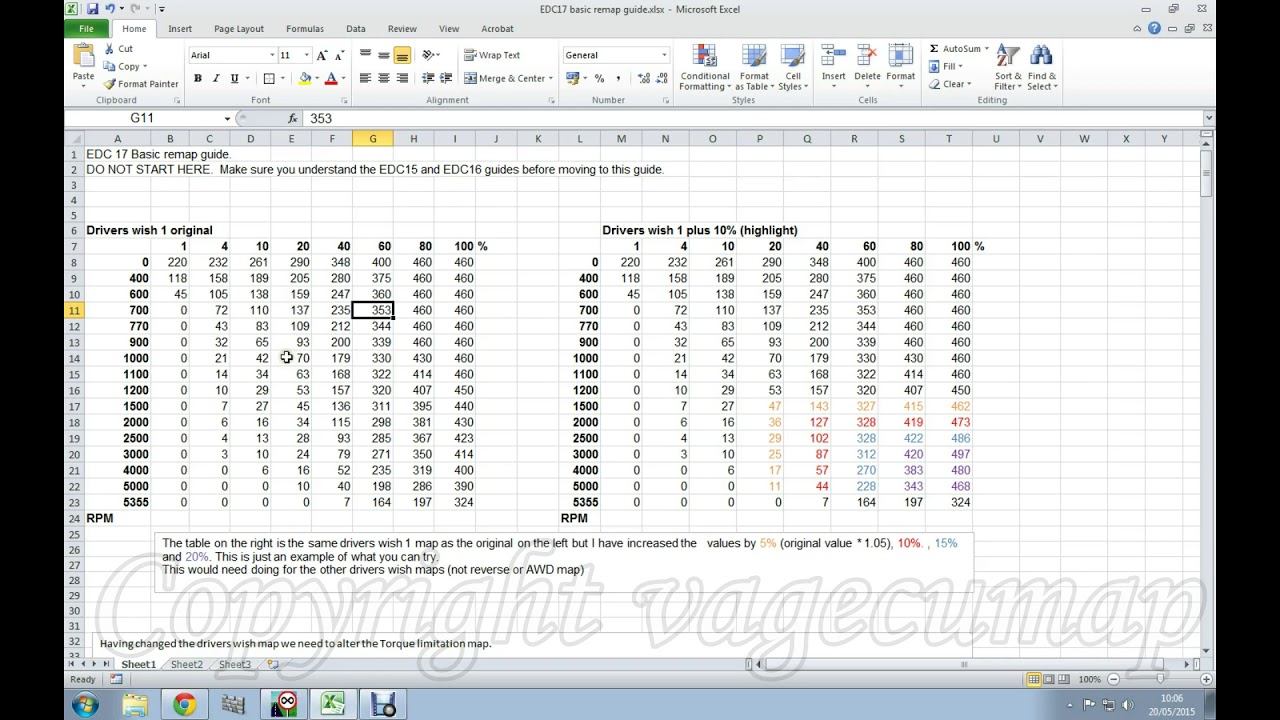The image size is (1280, 720).
Task: Toggle Center horizontal alignment
Action: [383, 78]
